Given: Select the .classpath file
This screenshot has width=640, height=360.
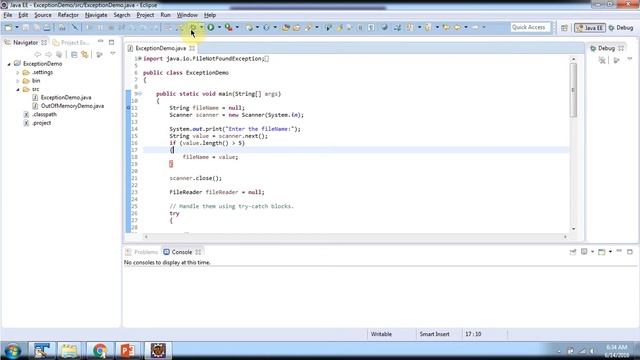Looking at the screenshot, I should pos(44,114).
